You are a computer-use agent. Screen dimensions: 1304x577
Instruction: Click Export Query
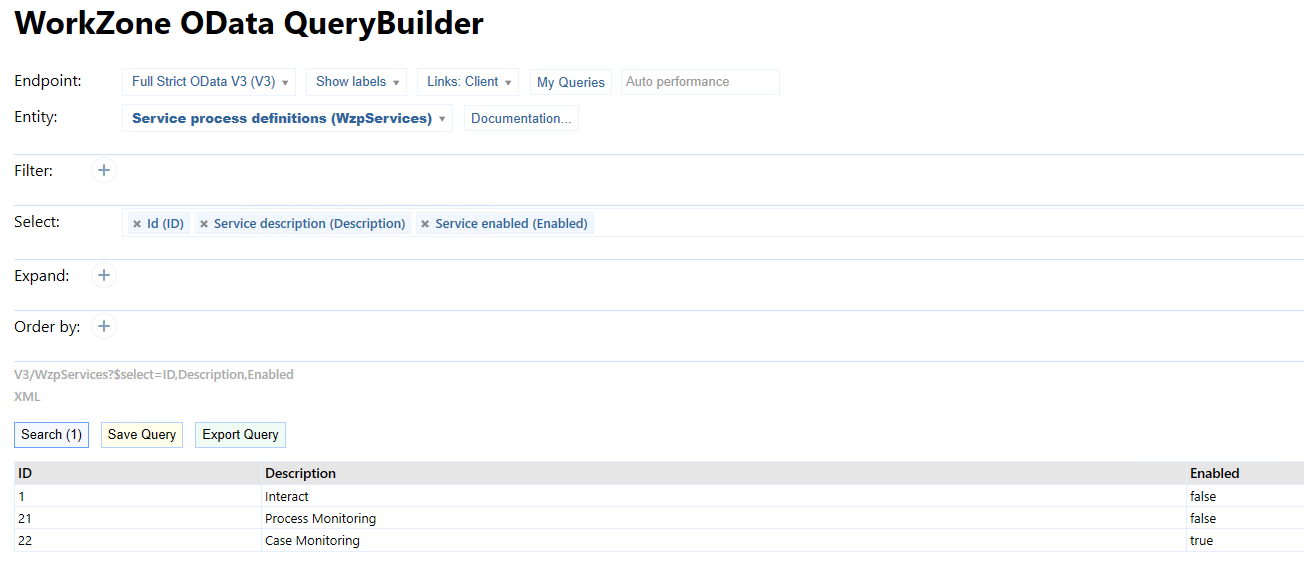coord(240,434)
